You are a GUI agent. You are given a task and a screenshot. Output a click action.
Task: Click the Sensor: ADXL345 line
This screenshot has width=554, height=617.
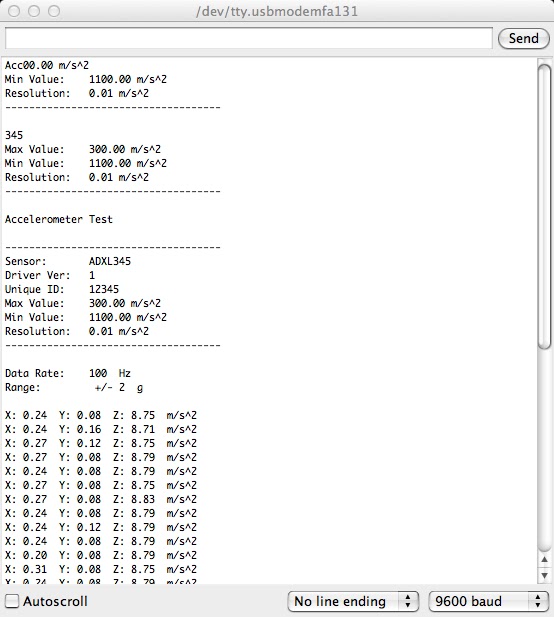coord(68,261)
